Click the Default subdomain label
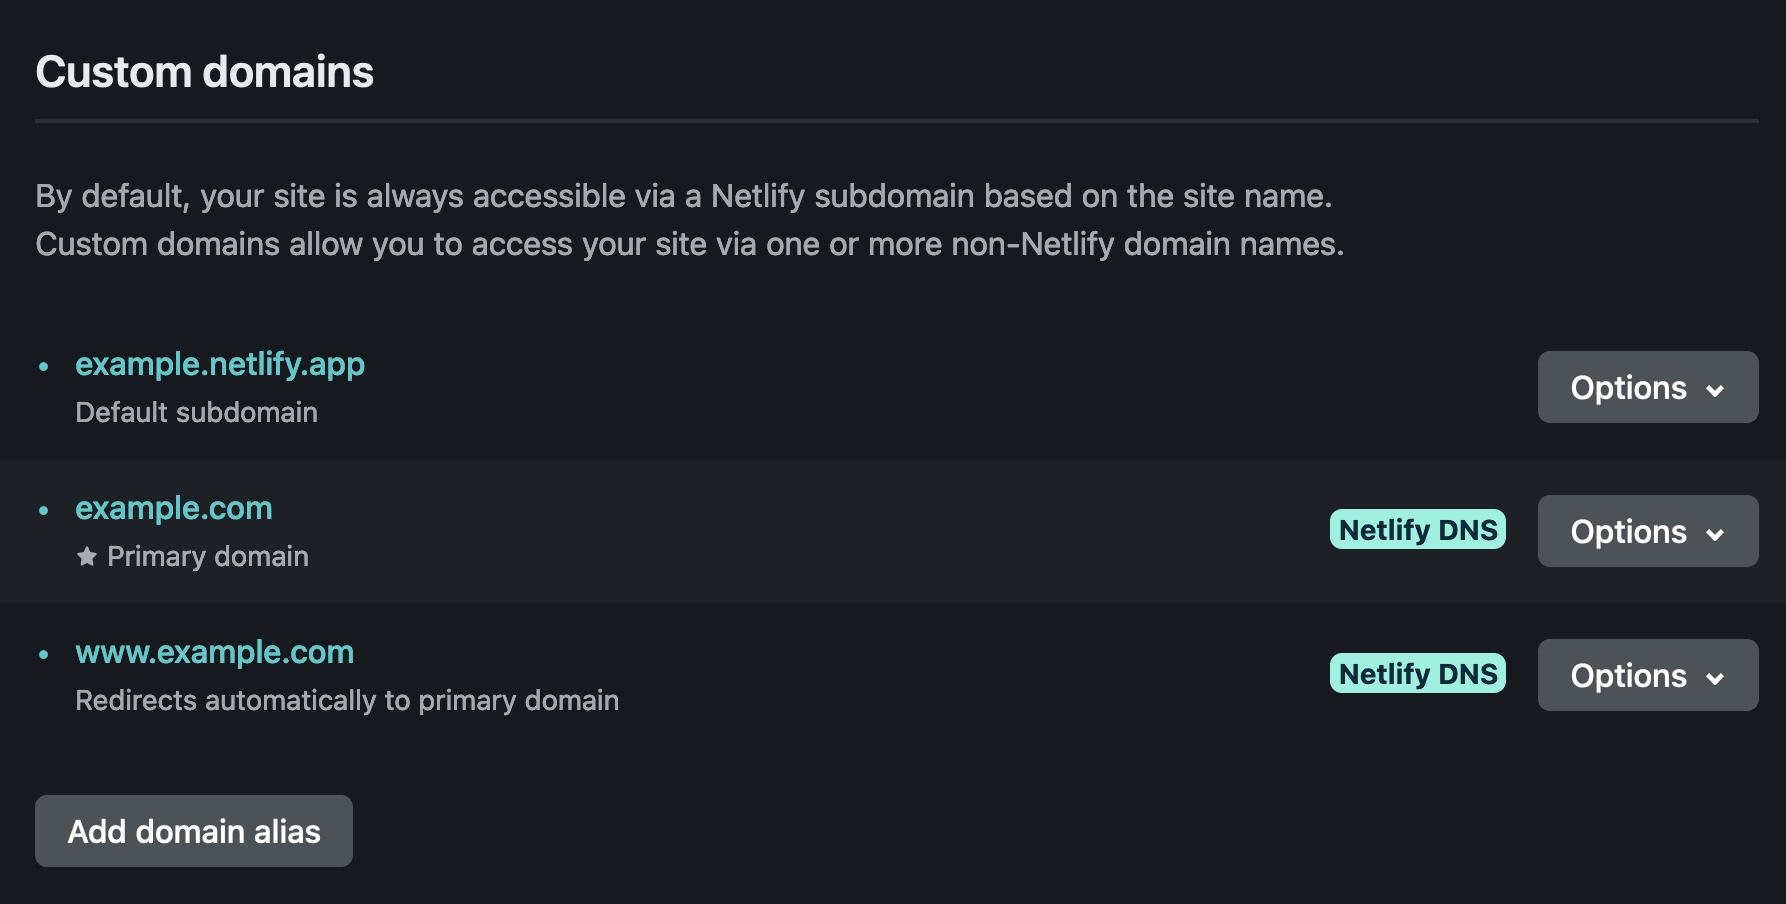1786x904 pixels. point(197,412)
